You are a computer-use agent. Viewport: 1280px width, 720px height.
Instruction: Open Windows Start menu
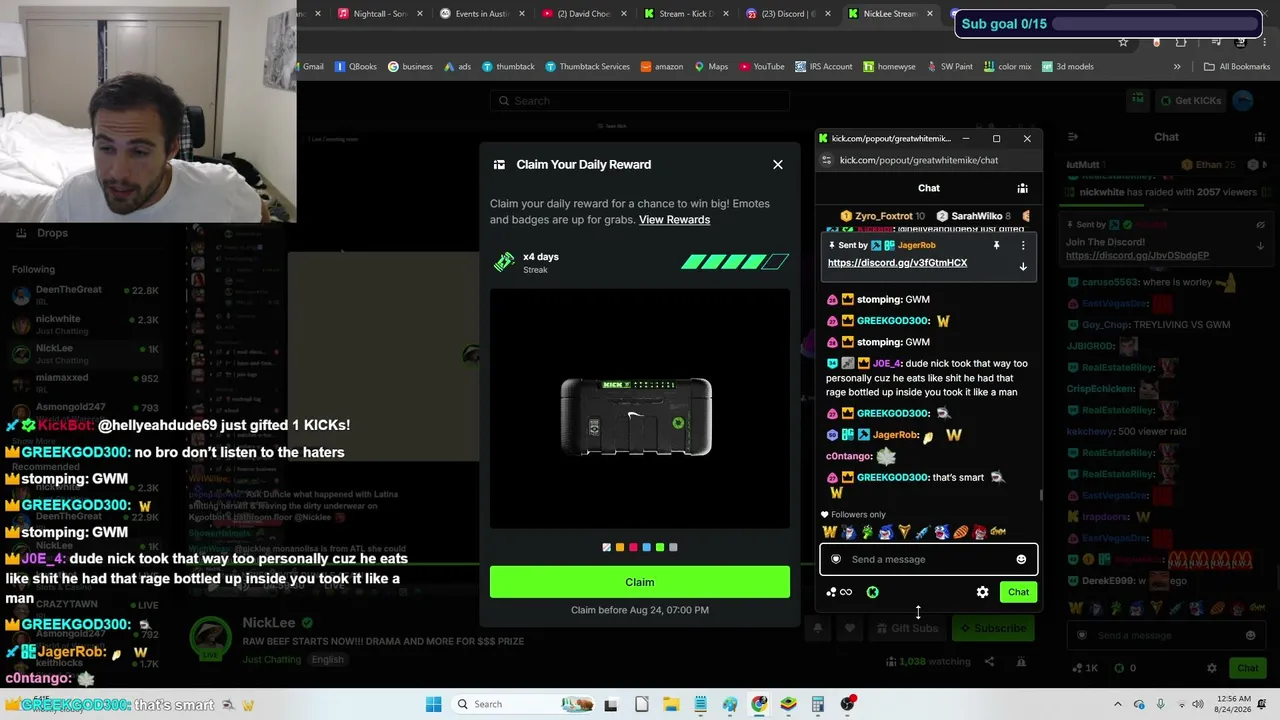pyautogui.click(x=433, y=704)
